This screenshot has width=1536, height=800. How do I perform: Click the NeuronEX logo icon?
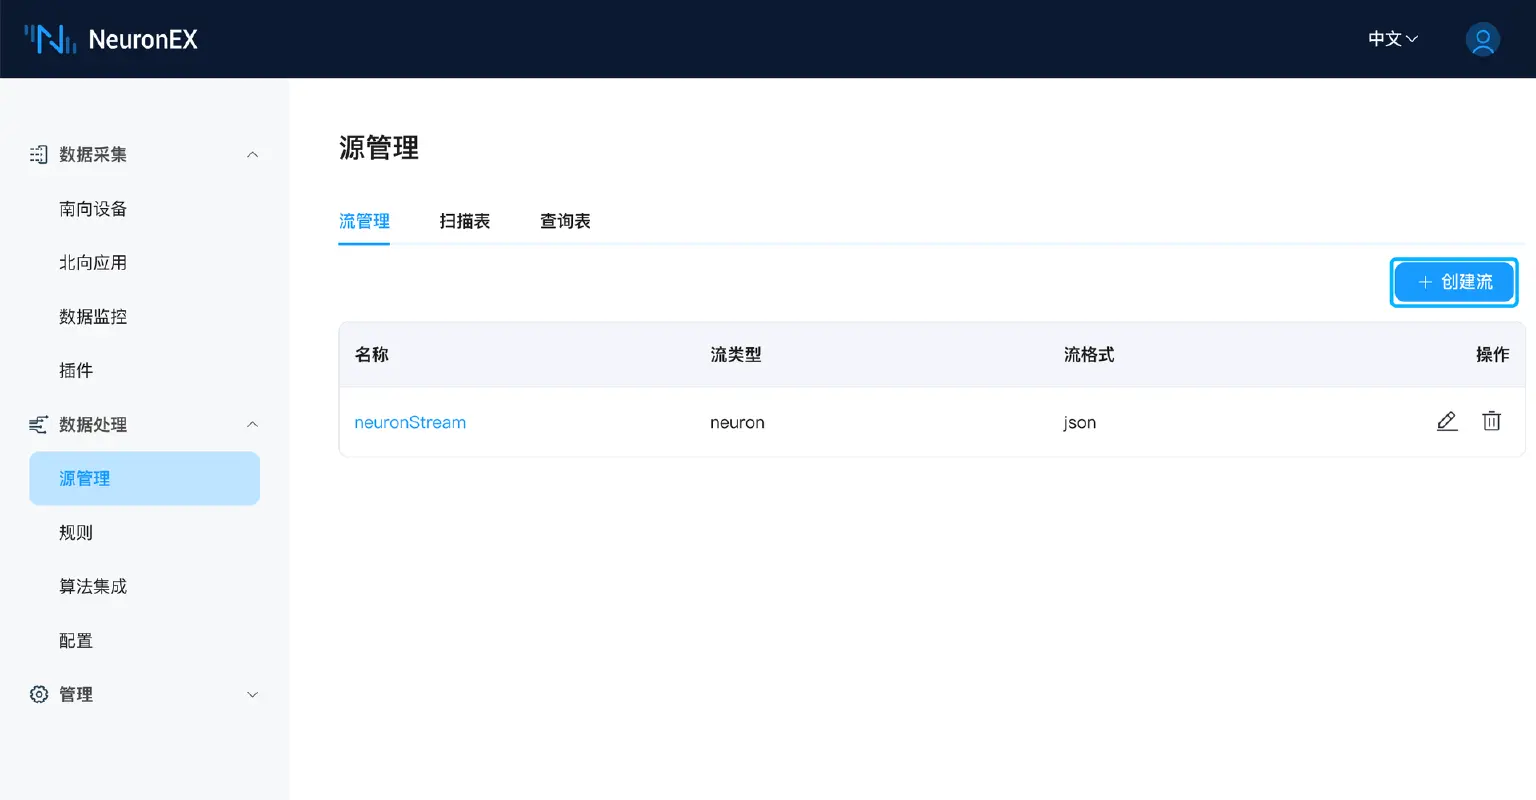click(x=50, y=39)
